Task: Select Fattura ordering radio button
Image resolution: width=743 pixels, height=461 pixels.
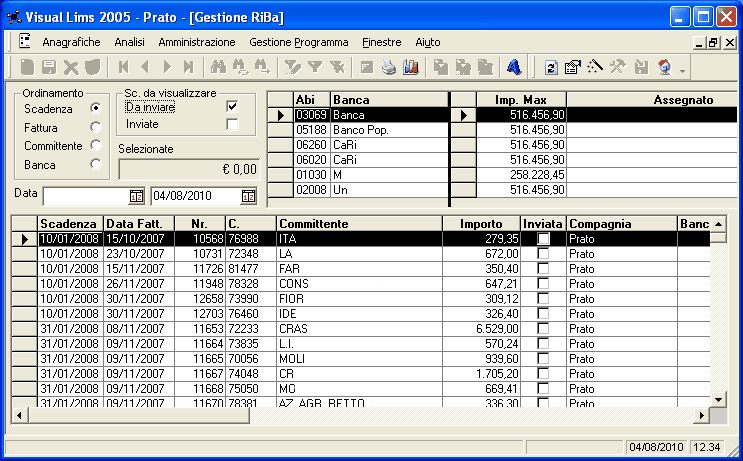Action: tap(96, 127)
